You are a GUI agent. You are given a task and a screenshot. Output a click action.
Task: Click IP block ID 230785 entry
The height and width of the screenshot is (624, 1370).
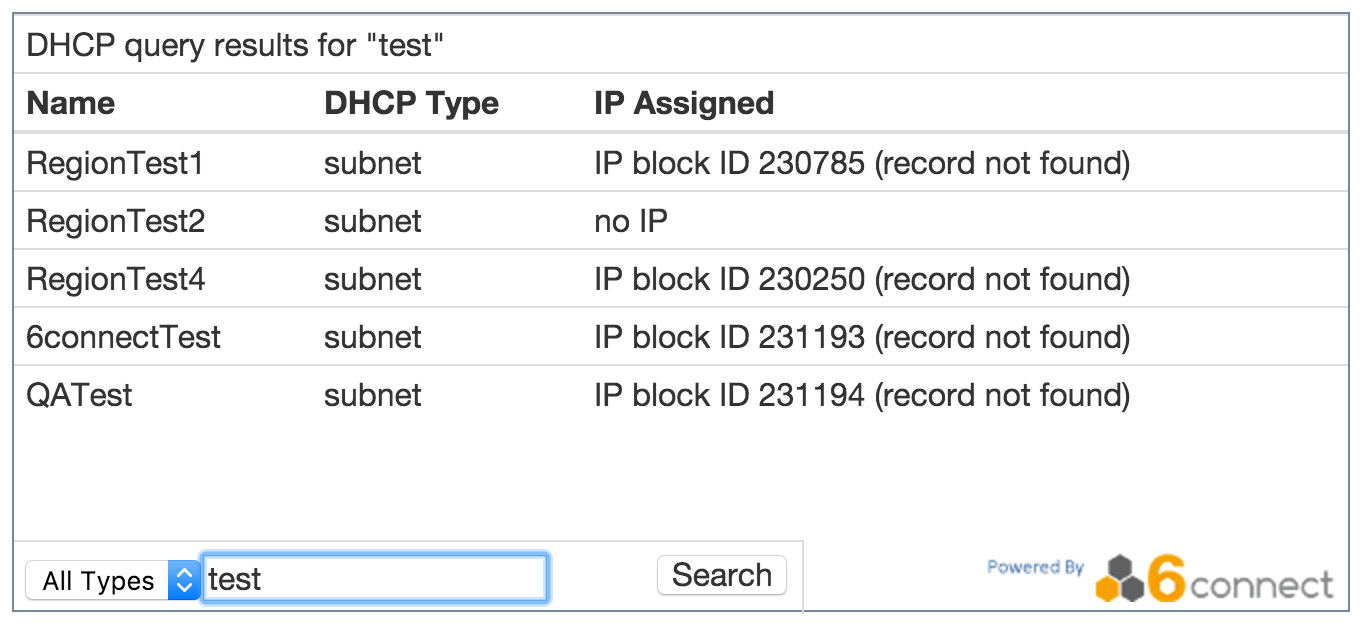(861, 163)
